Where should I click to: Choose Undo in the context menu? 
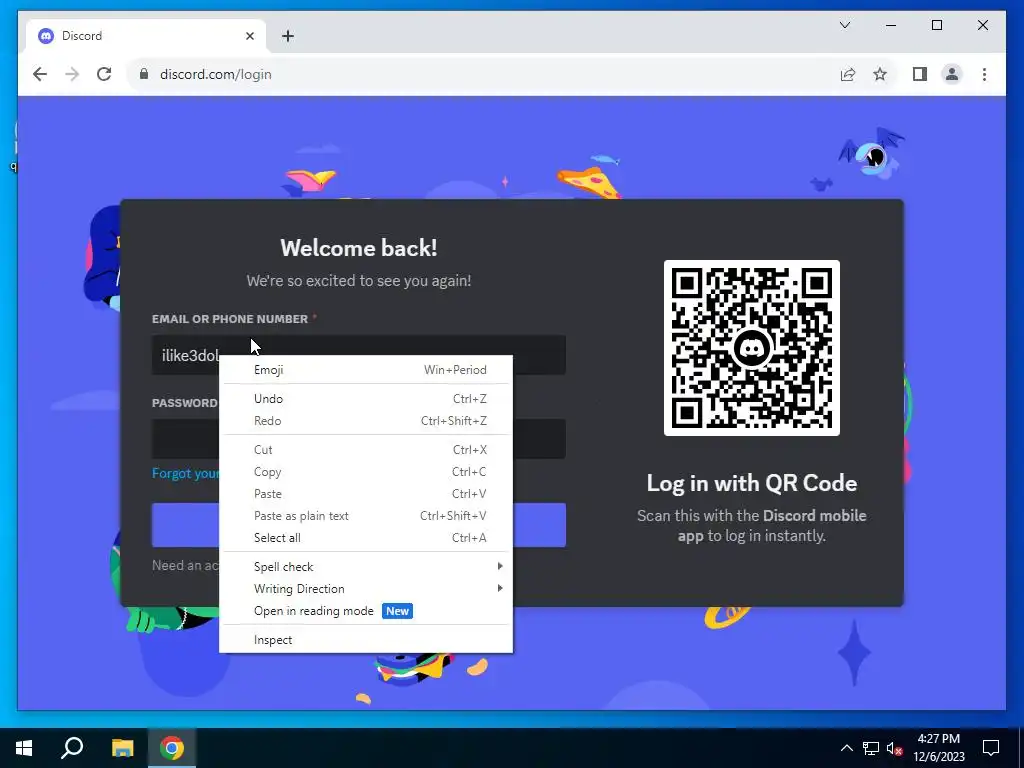pos(366,398)
